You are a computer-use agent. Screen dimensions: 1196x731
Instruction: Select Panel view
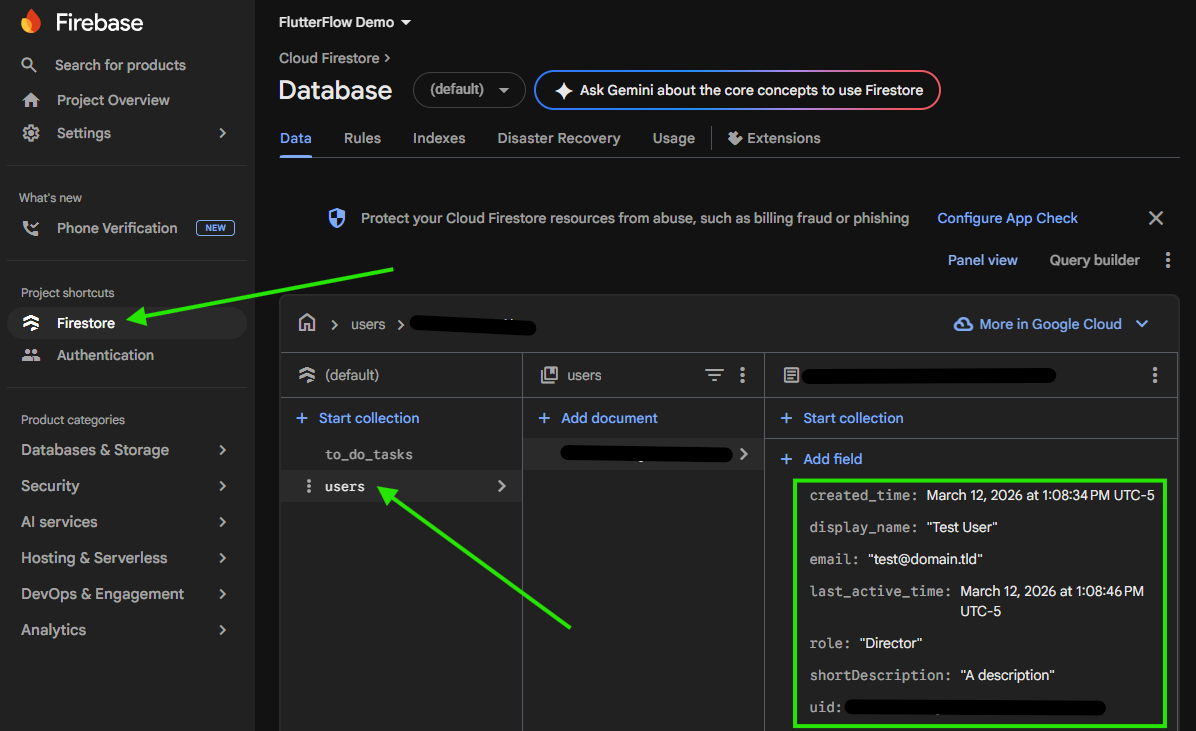pyautogui.click(x=982, y=260)
